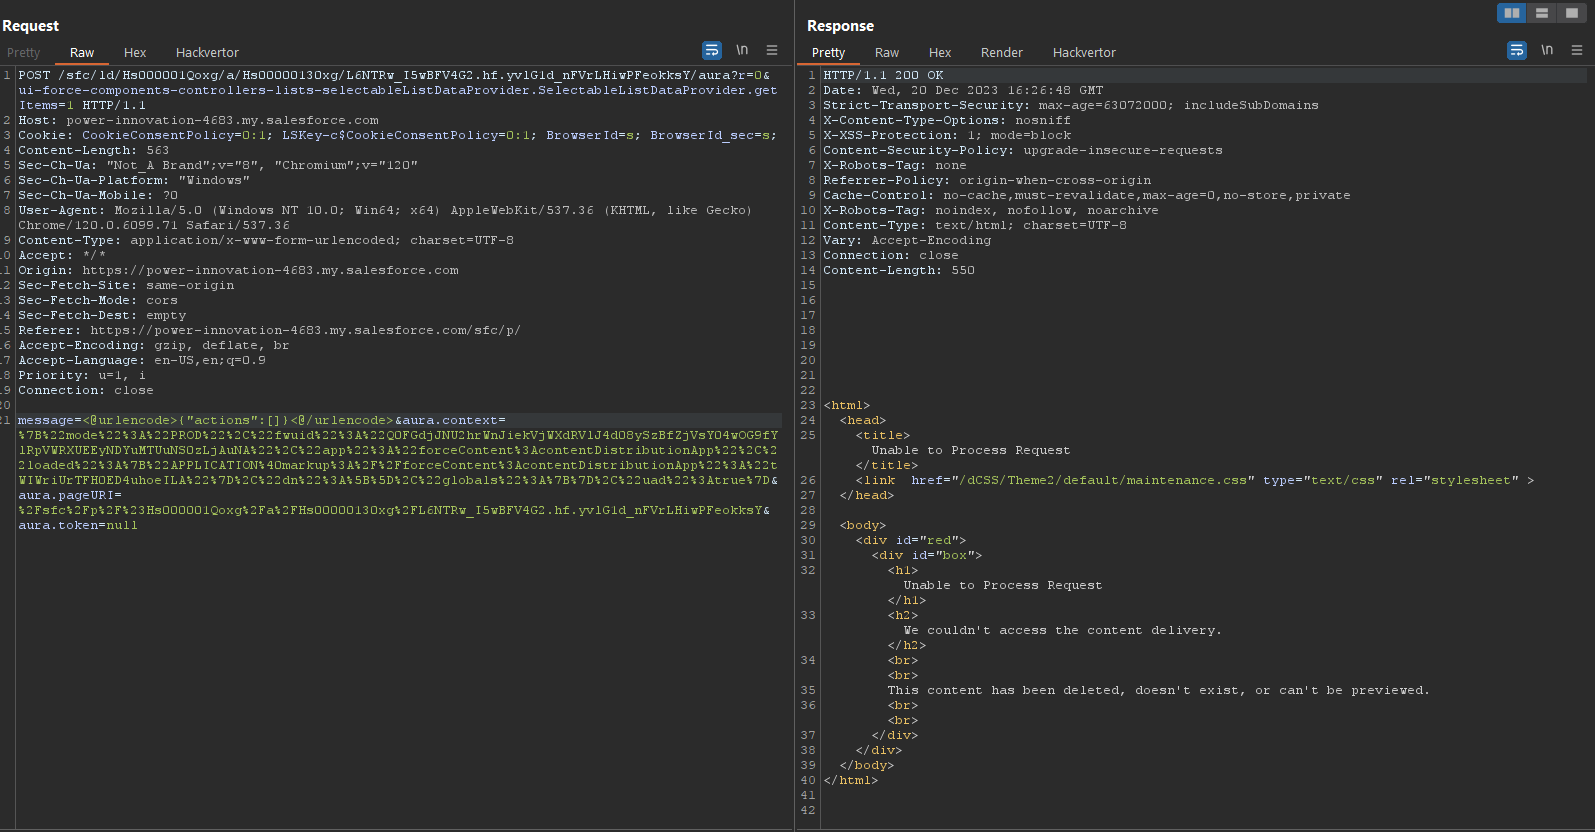Click the Request panel title
Image resolution: width=1595 pixels, height=832 pixels.
30,26
